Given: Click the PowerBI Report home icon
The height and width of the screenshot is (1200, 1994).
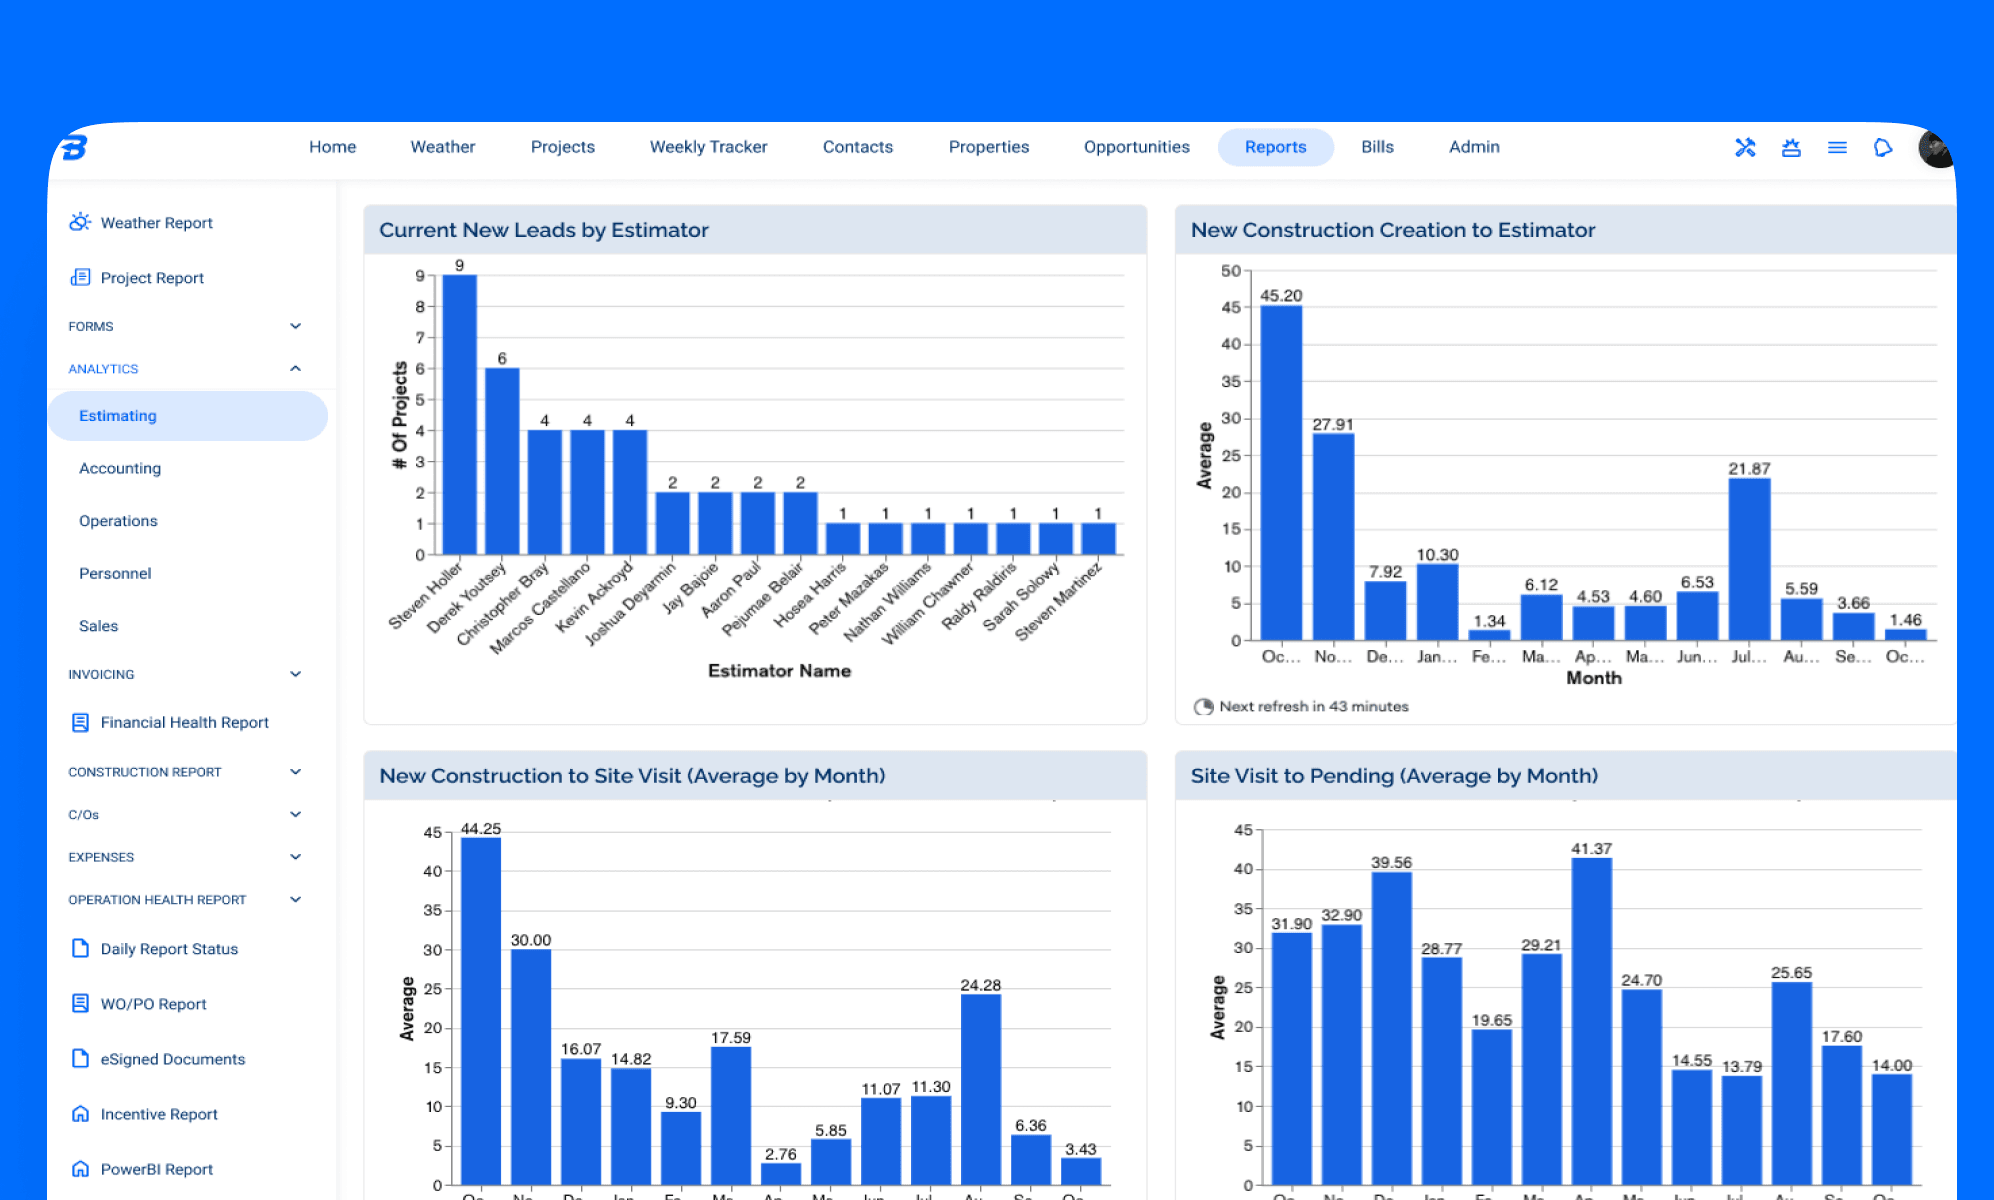Looking at the screenshot, I should [80, 1168].
